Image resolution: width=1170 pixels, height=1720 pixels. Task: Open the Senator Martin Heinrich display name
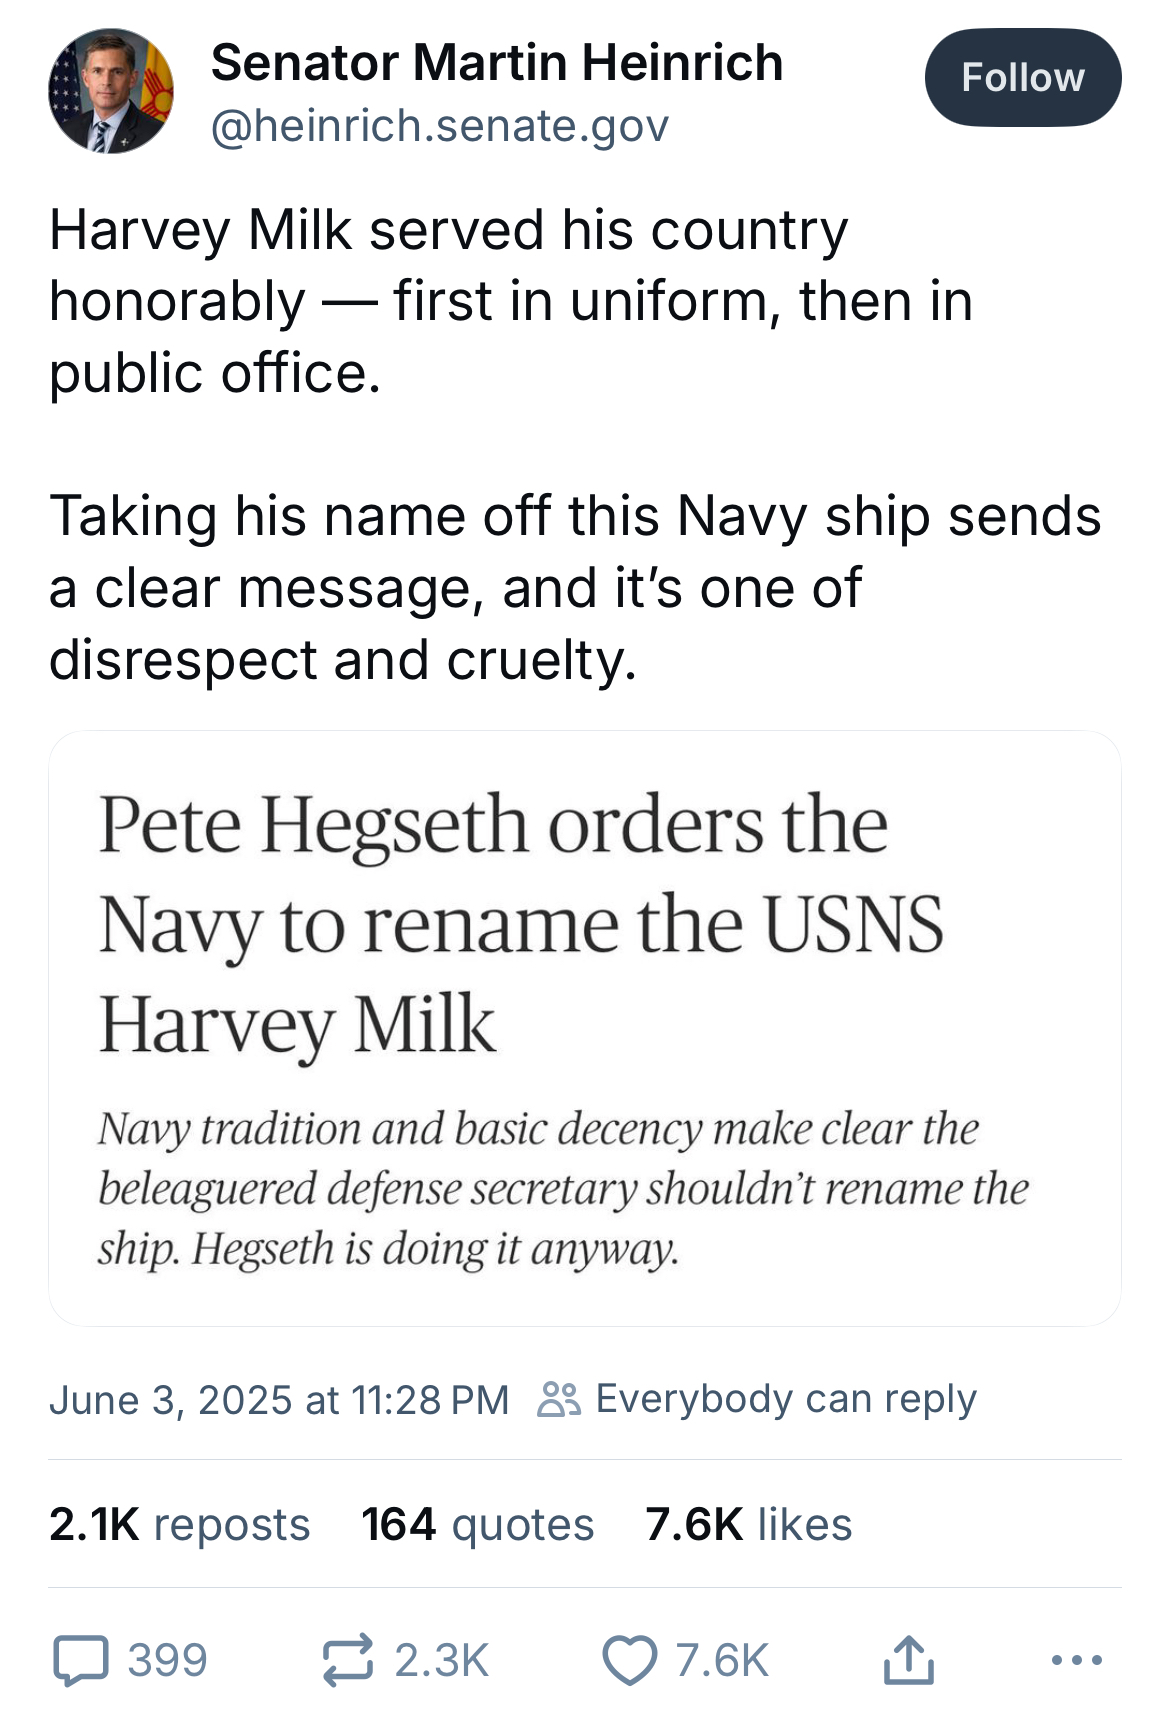[496, 62]
